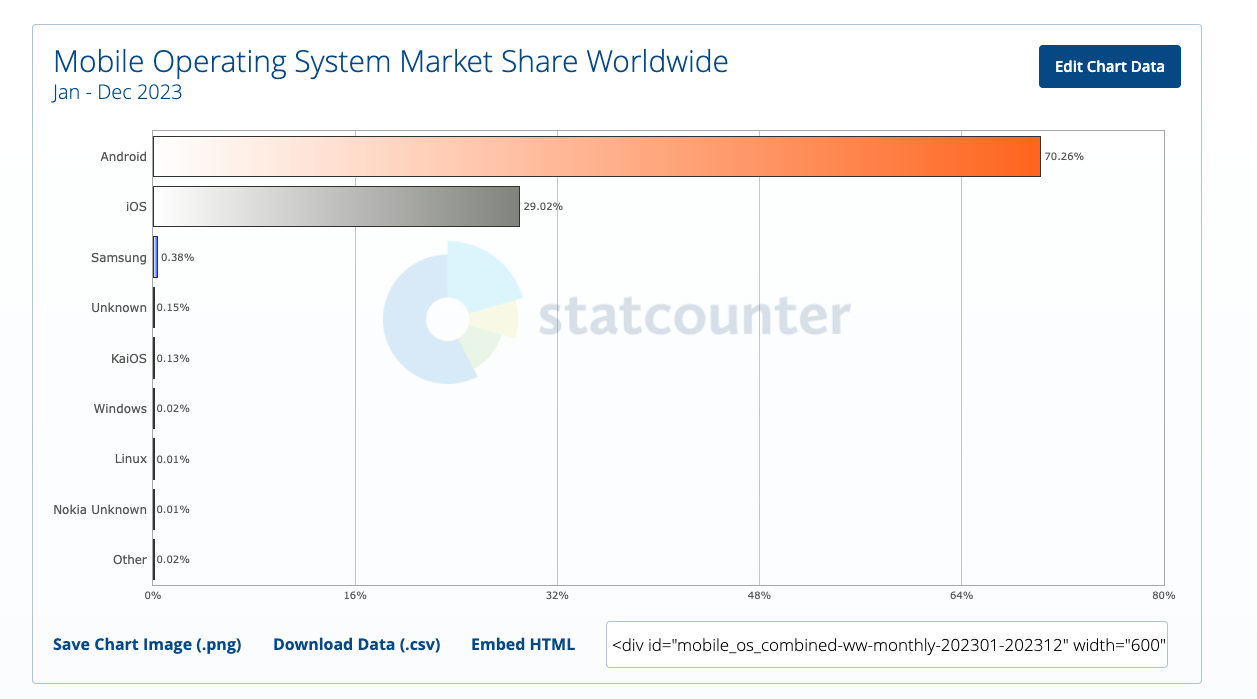
Task: Click the 'Samsung' axis label
Action: (x=119, y=258)
